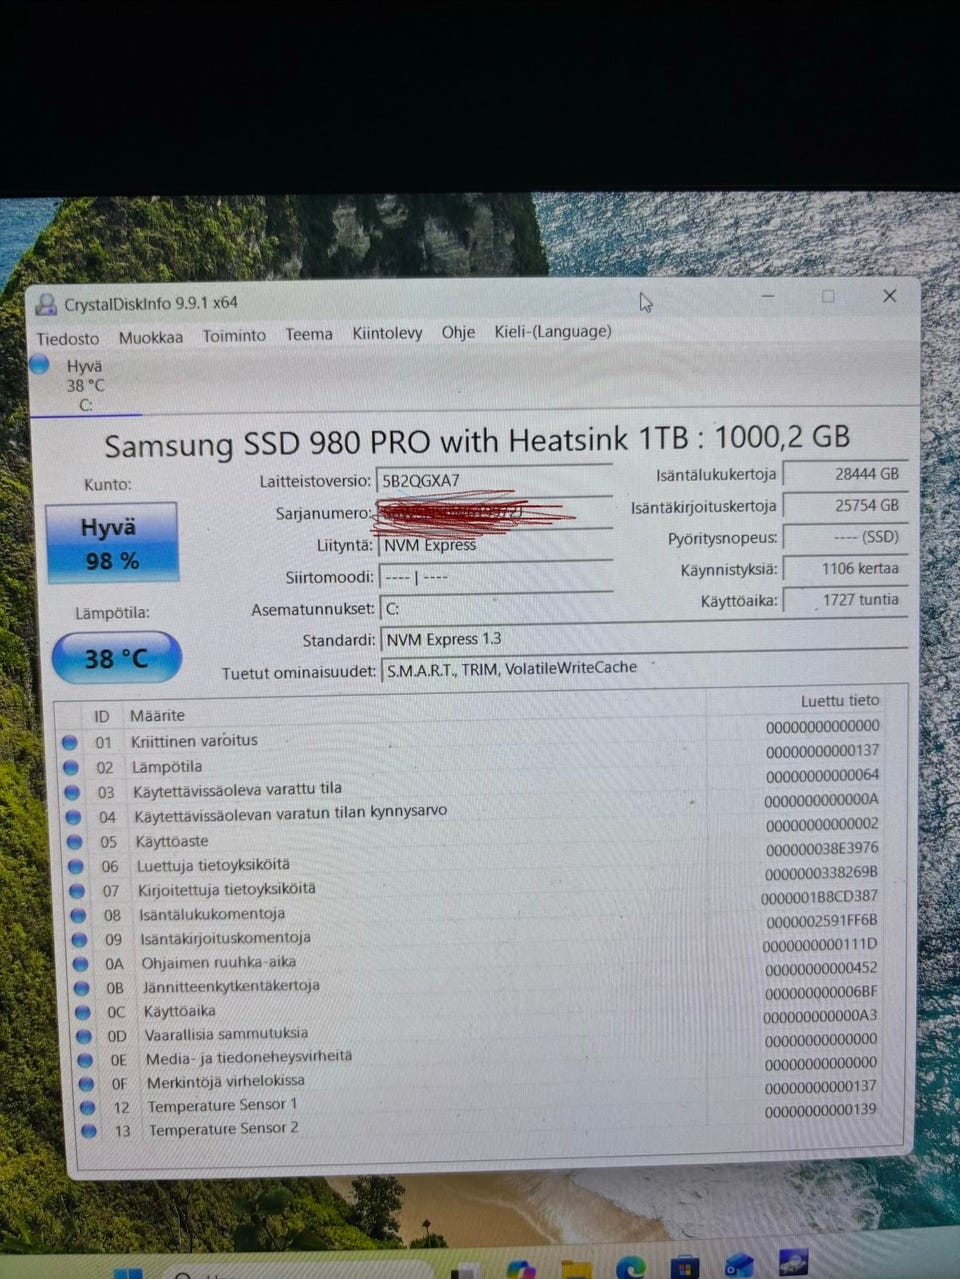
Task: Click status circle for row 09 Isäntäkirjoituskomentoja
Action: pos(80,940)
